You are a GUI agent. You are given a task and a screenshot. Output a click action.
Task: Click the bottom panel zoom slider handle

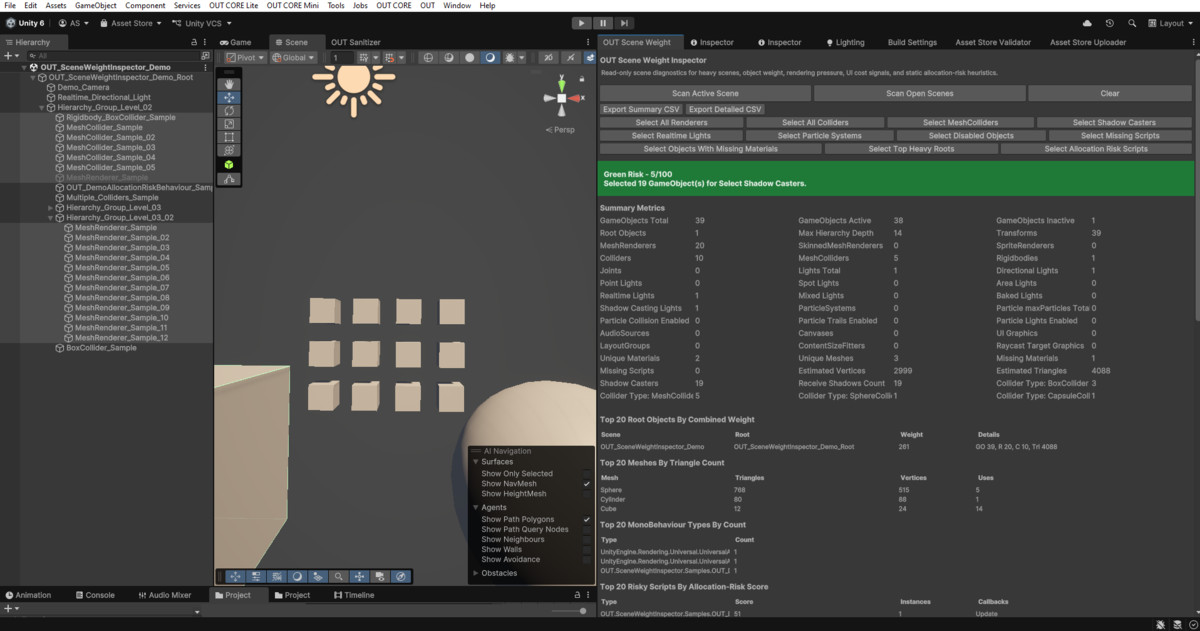[583, 610]
